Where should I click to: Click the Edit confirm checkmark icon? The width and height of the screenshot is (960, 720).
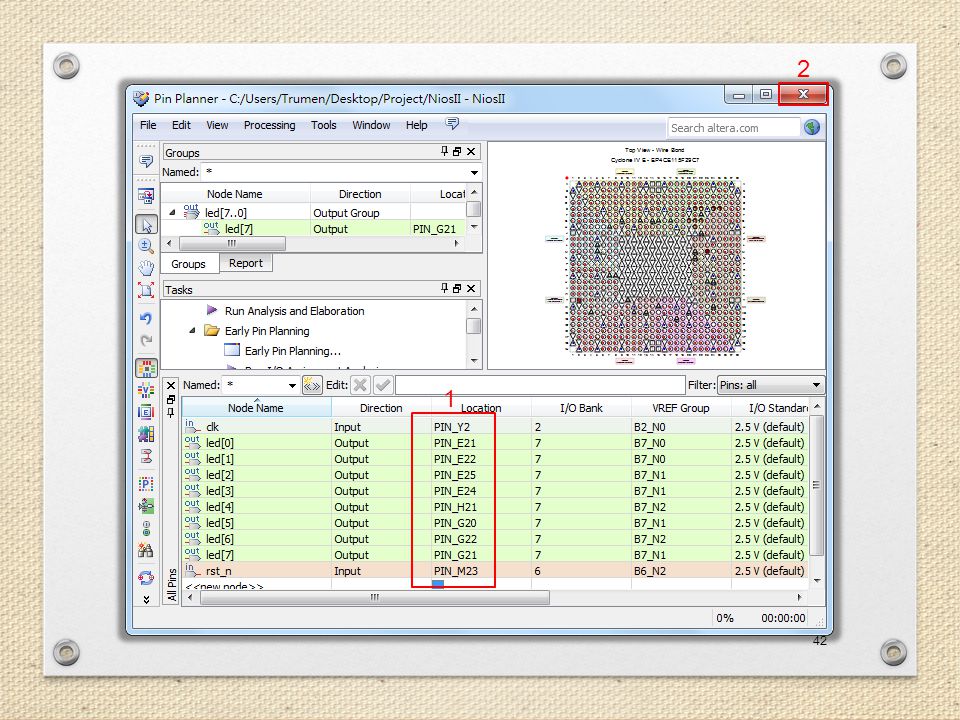[x=383, y=385]
